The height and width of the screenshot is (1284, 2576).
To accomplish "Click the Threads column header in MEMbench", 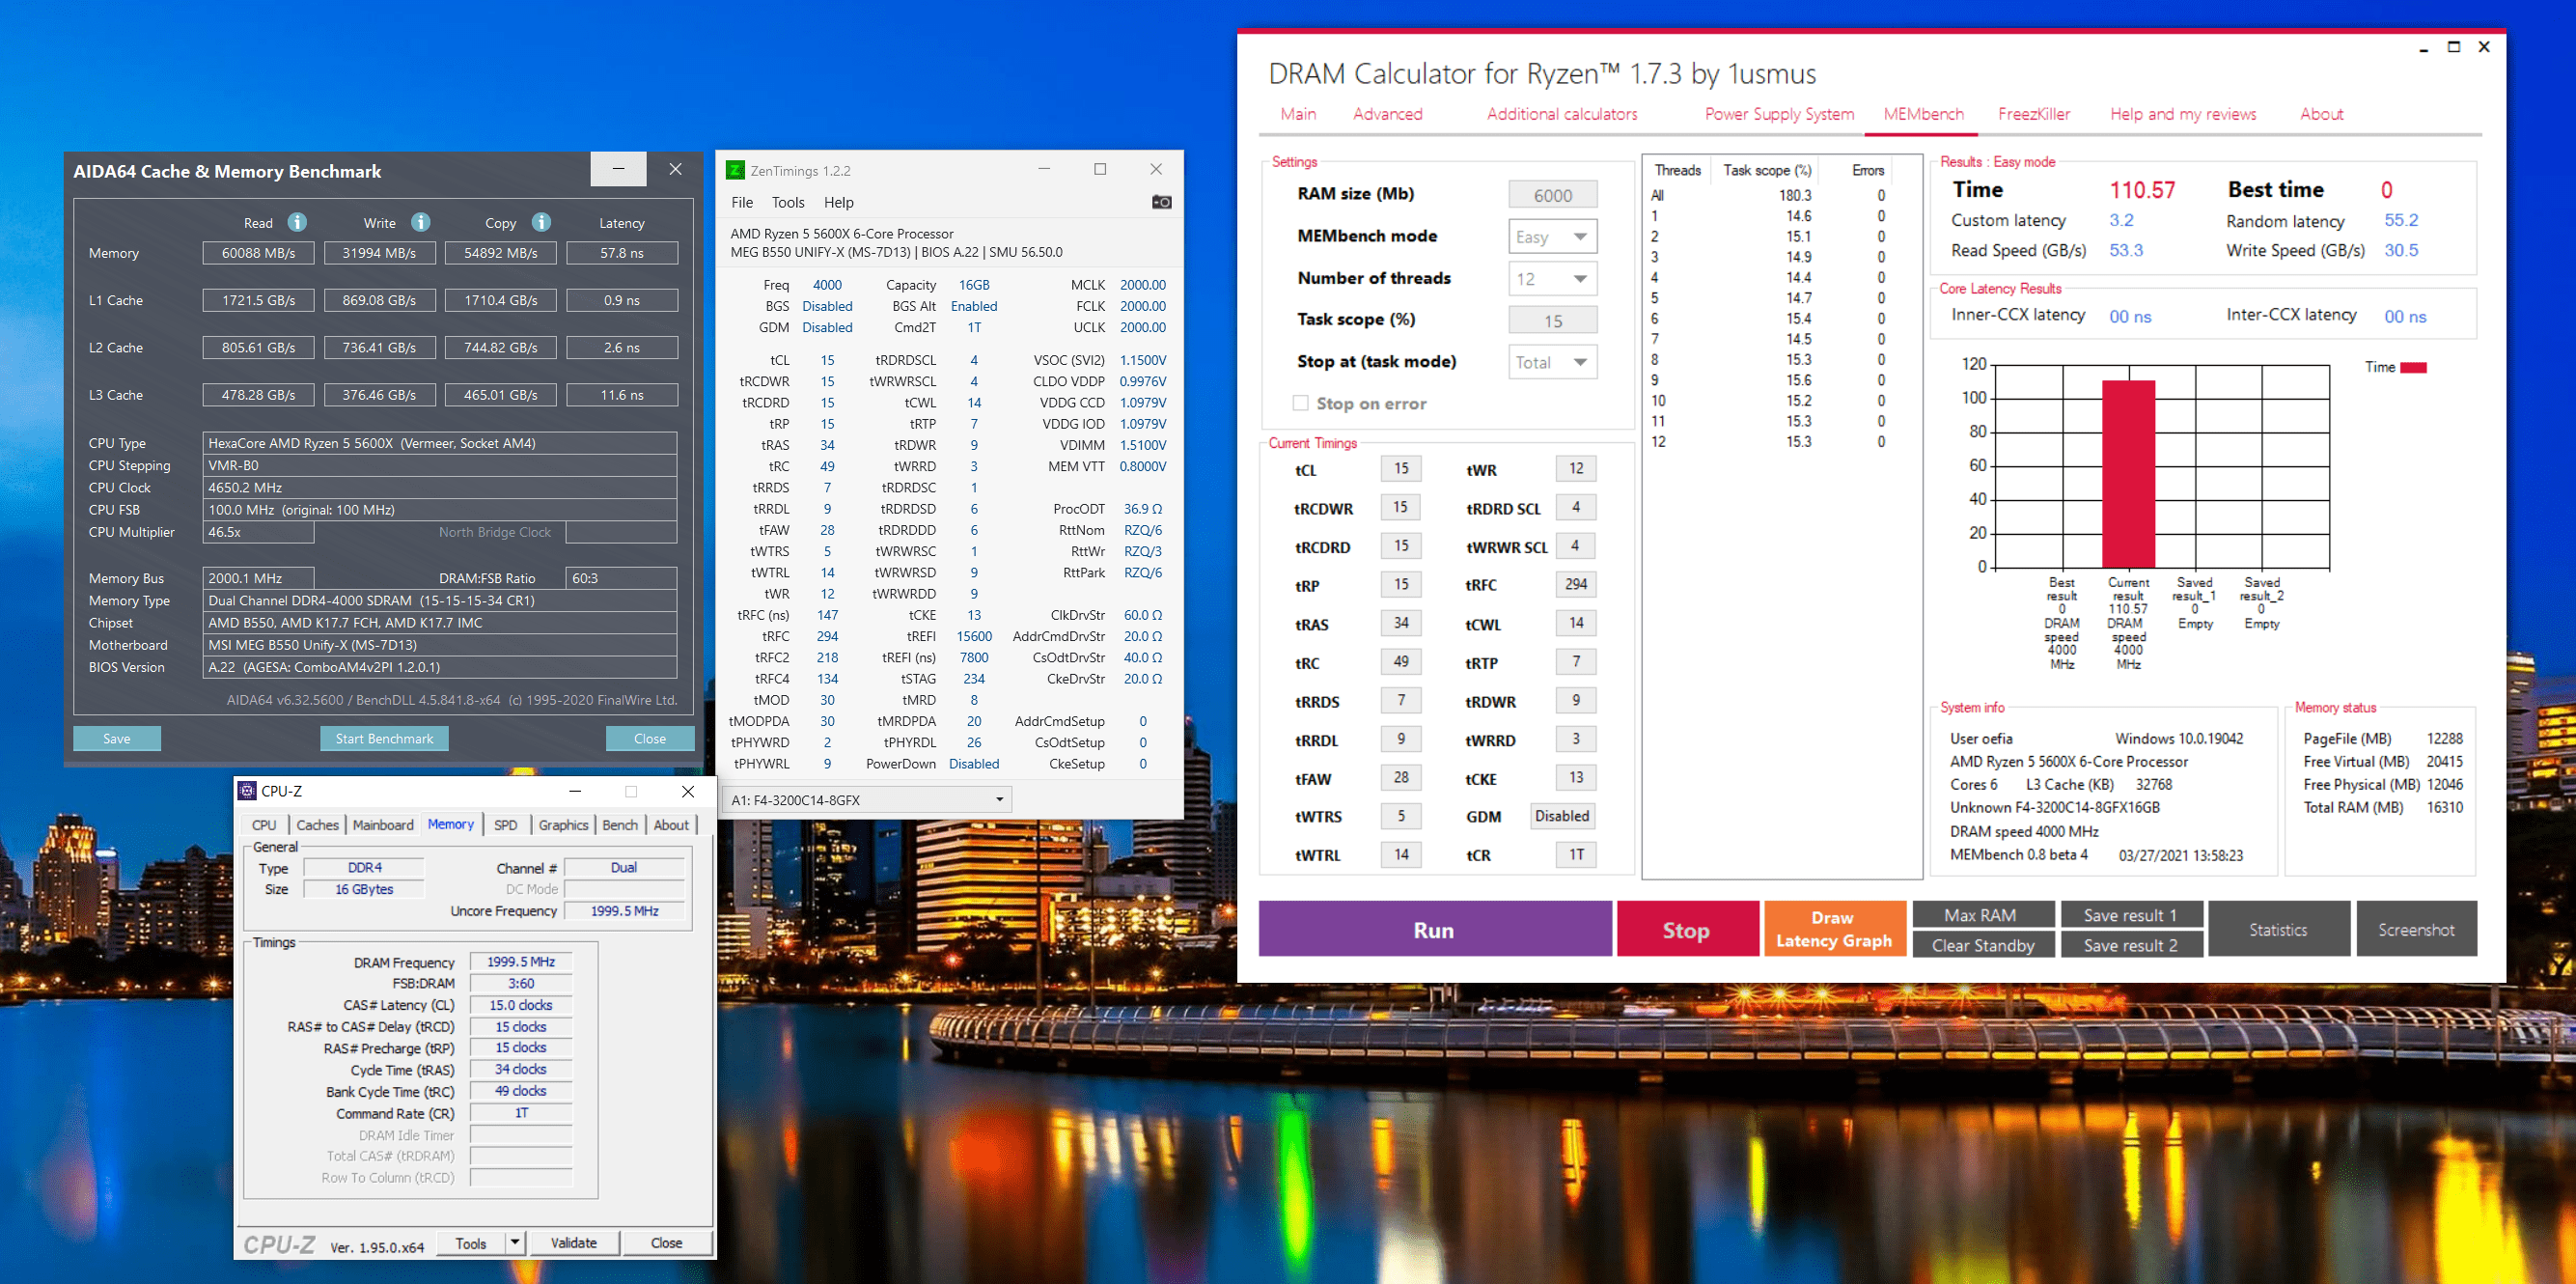I will click(x=1677, y=170).
